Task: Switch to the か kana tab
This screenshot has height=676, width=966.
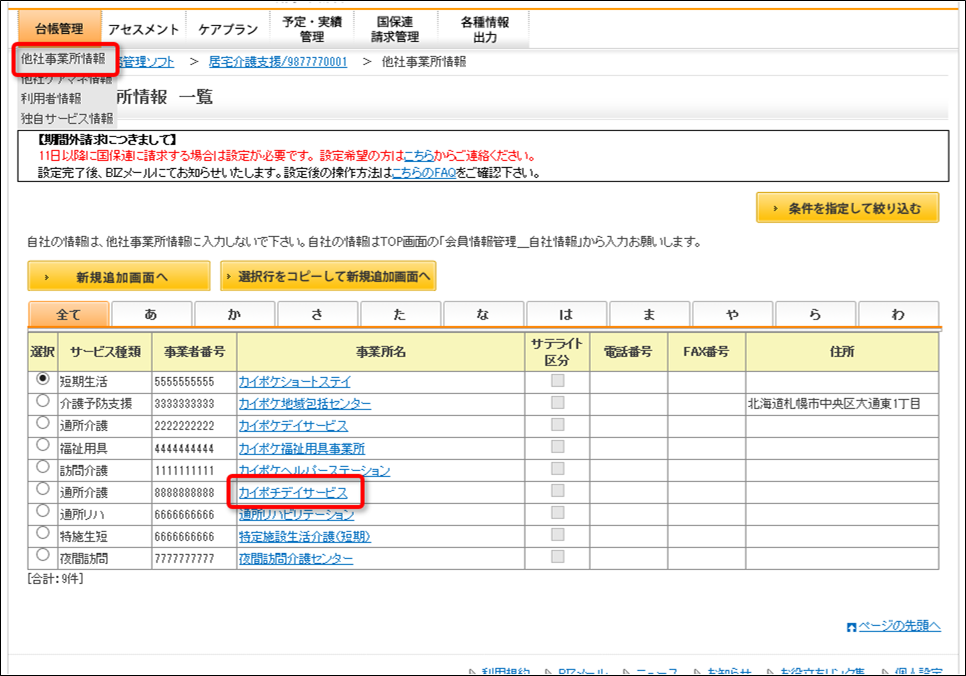Action: [234, 314]
